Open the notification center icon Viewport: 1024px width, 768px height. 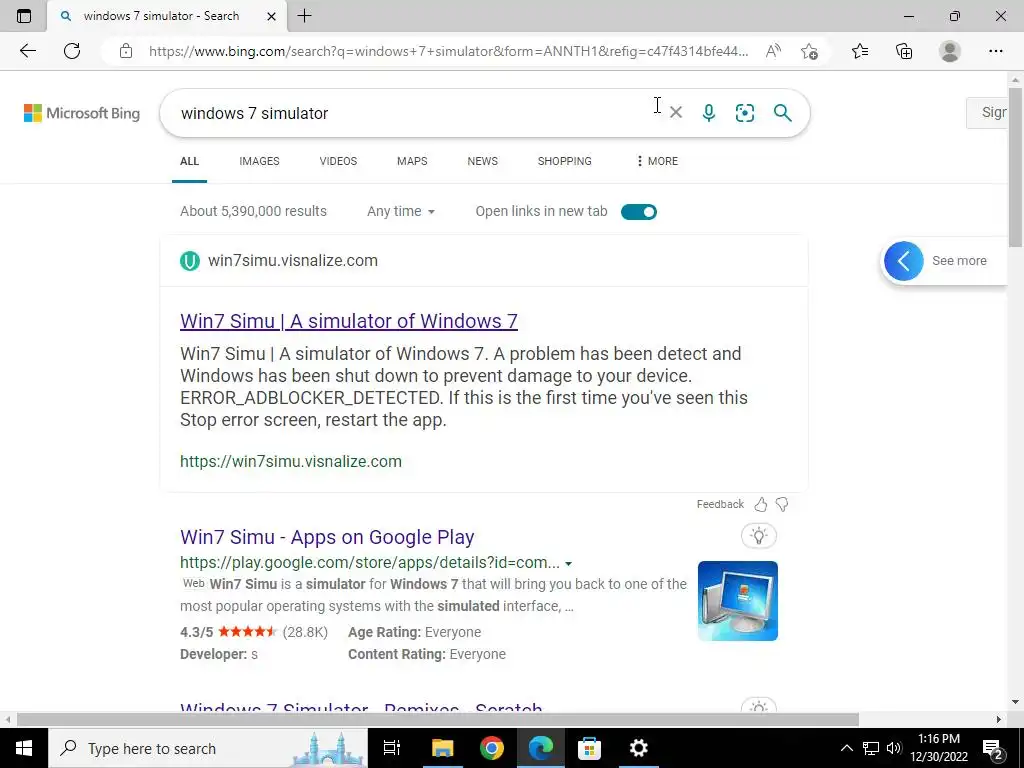tap(993, 748)
